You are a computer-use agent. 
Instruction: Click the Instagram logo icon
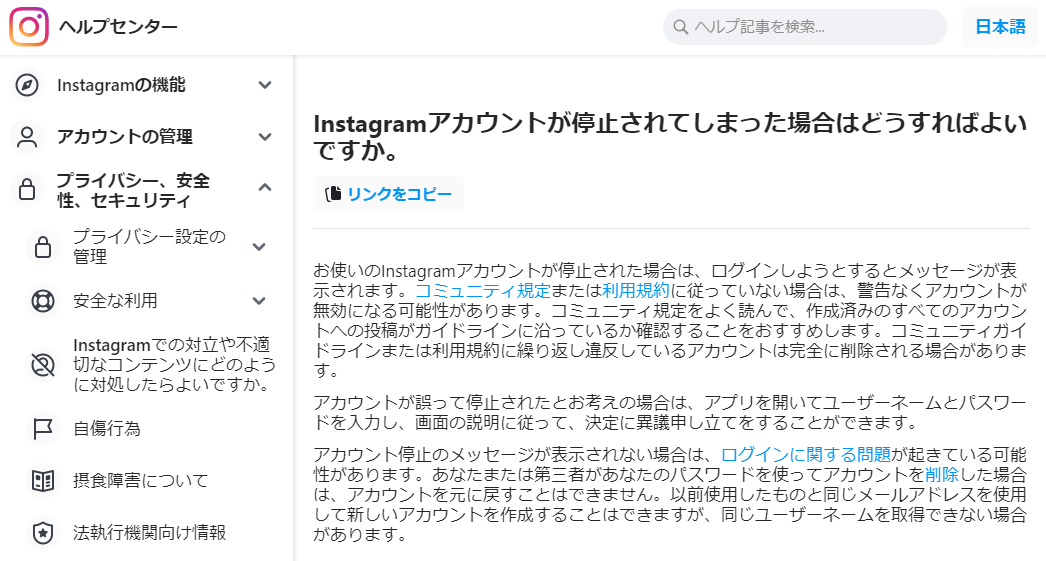click(29, 27)
